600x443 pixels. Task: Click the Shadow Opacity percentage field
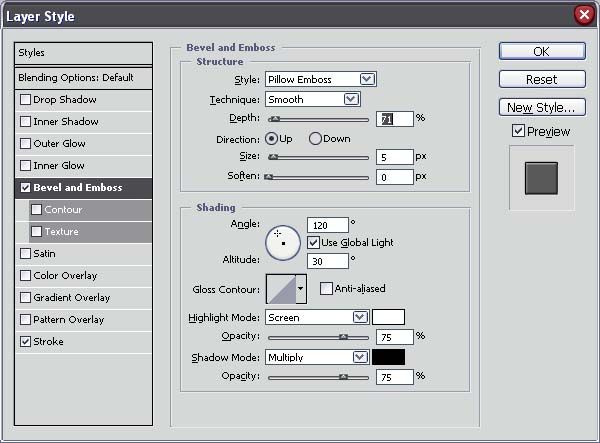(395, 377)
